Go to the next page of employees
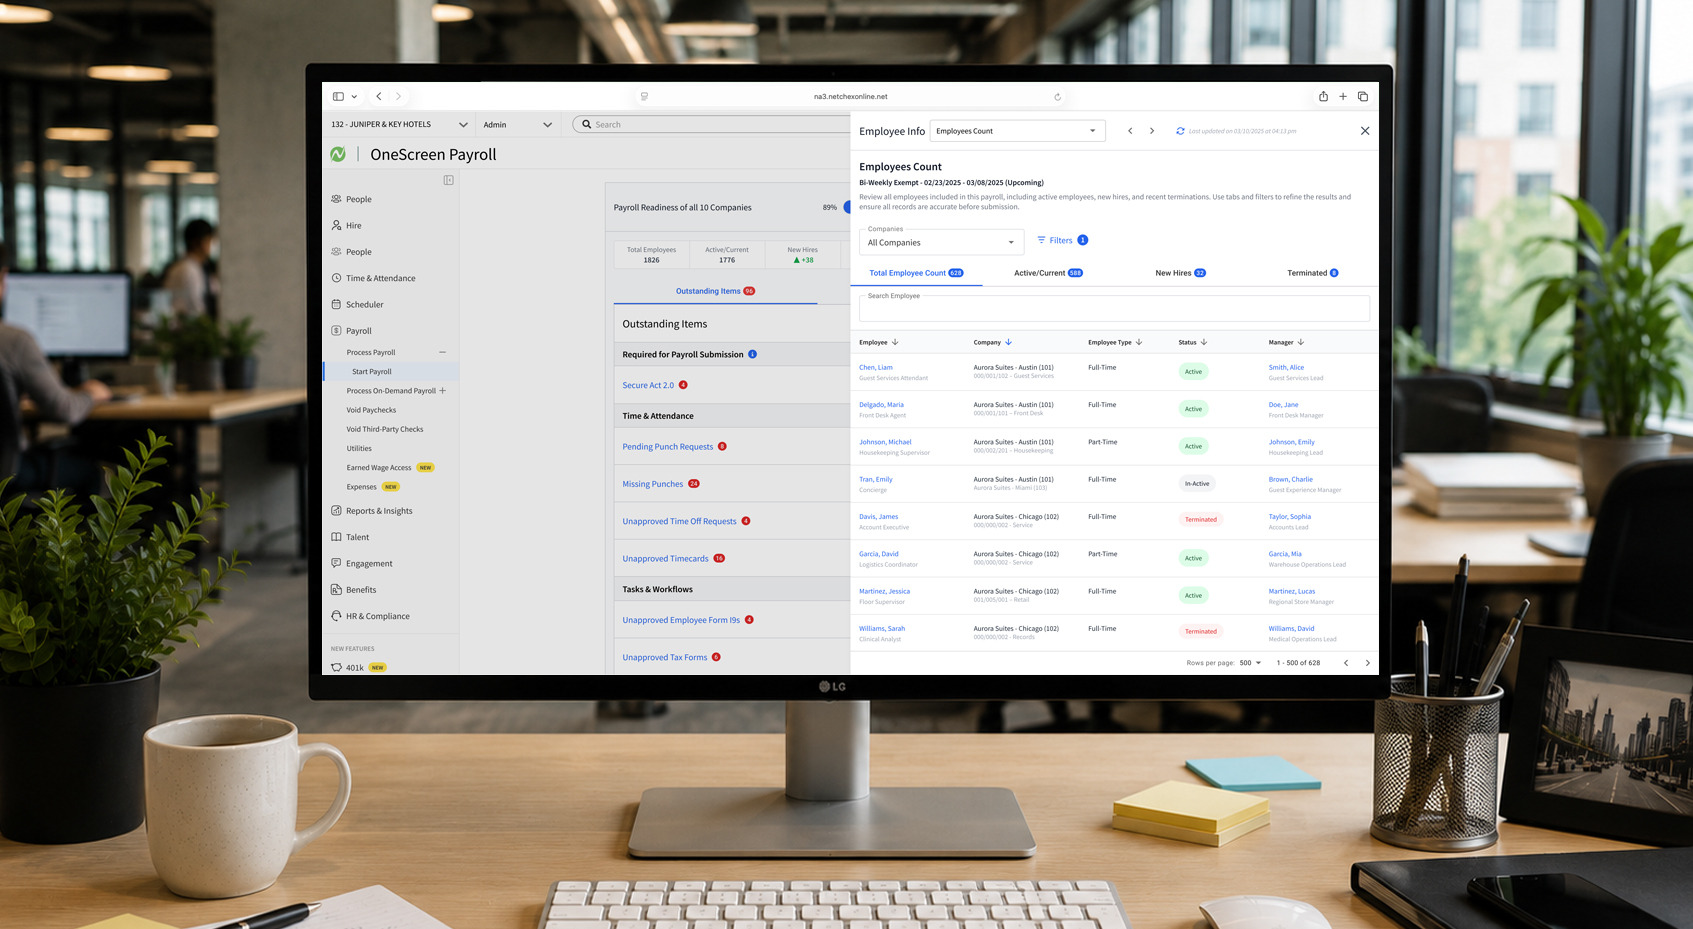This screenshot has width=1693, height=929. pos(1368,663)
